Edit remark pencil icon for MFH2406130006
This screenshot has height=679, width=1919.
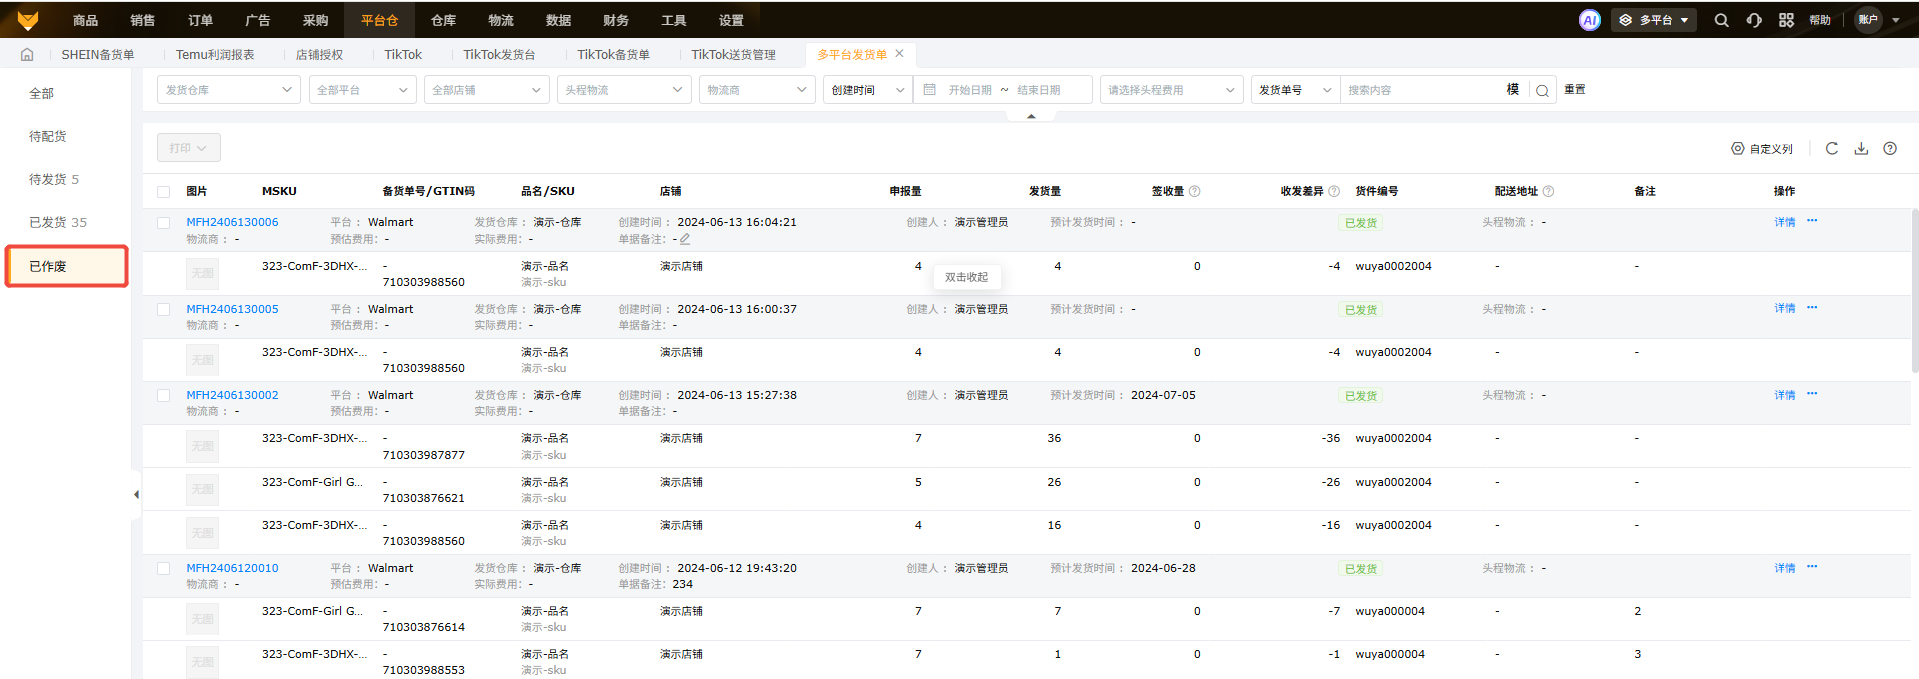pos(685,239)
